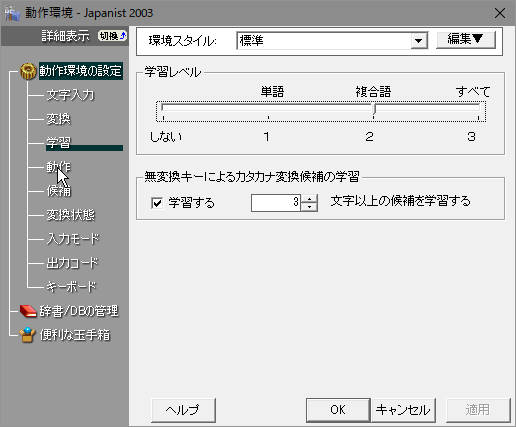Decrease the character count spinner value
This screenshot has width=516, height=427.
(310, 207)
